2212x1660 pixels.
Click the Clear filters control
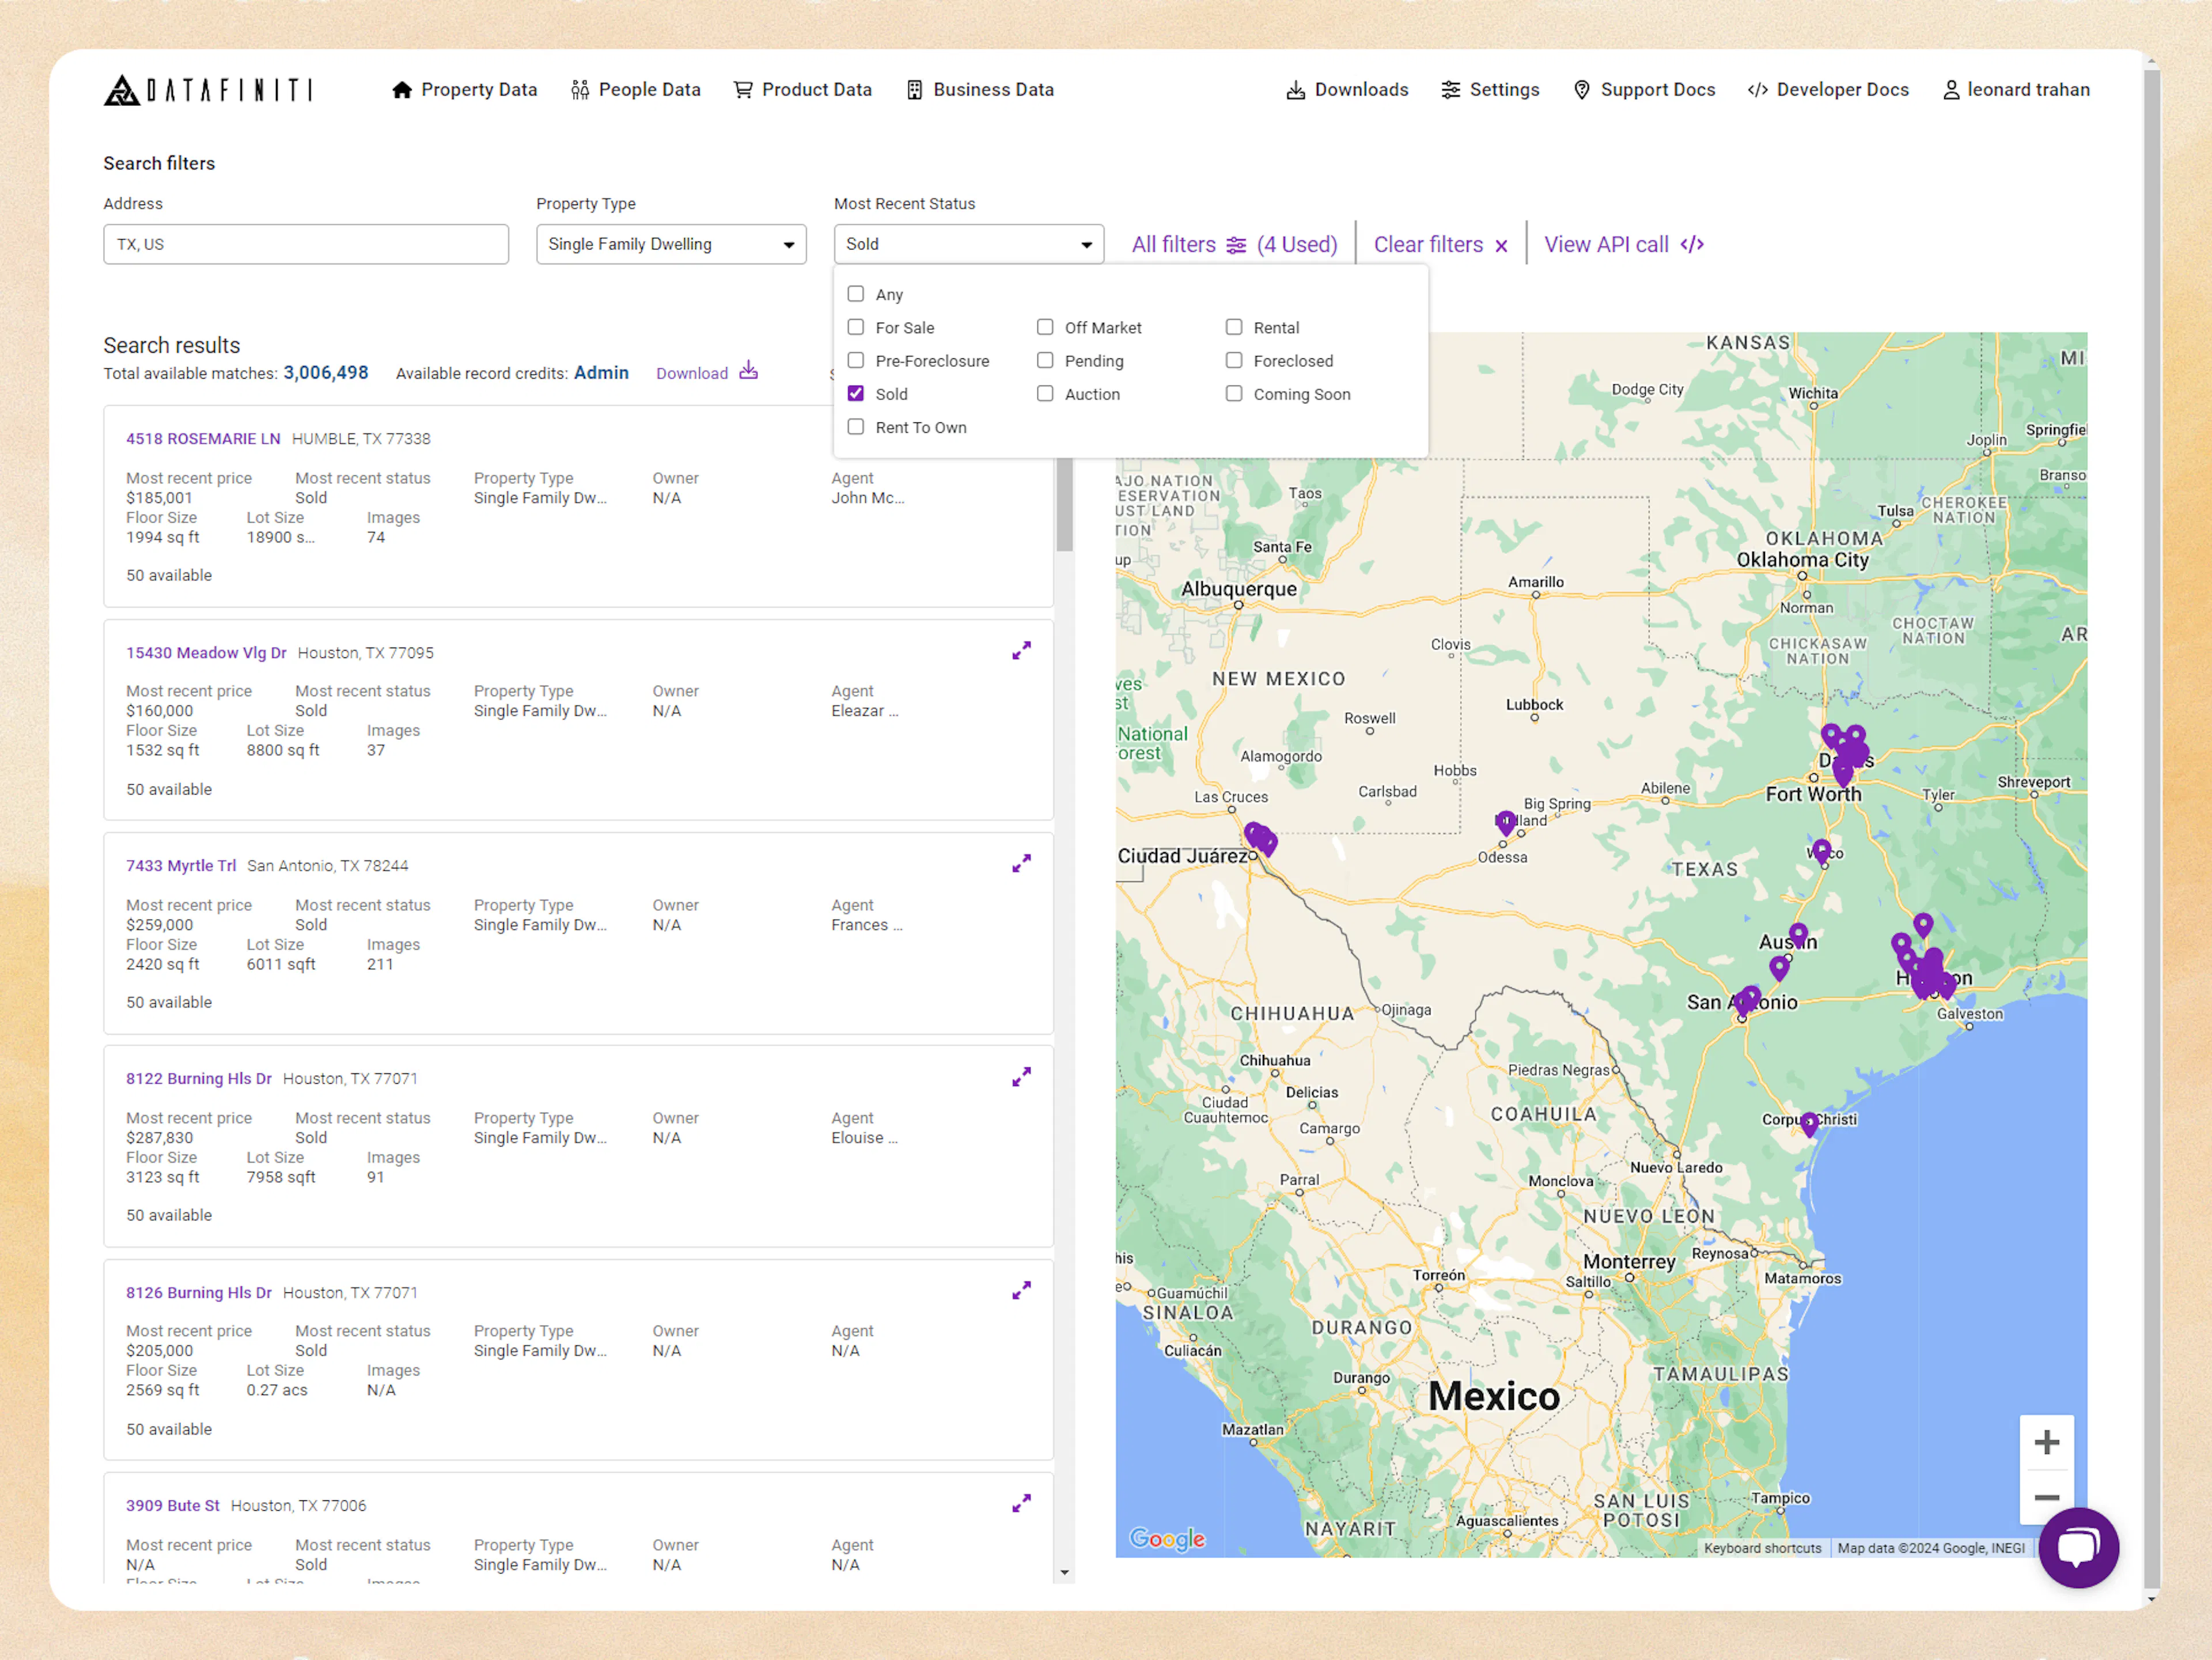[1428, 244]
